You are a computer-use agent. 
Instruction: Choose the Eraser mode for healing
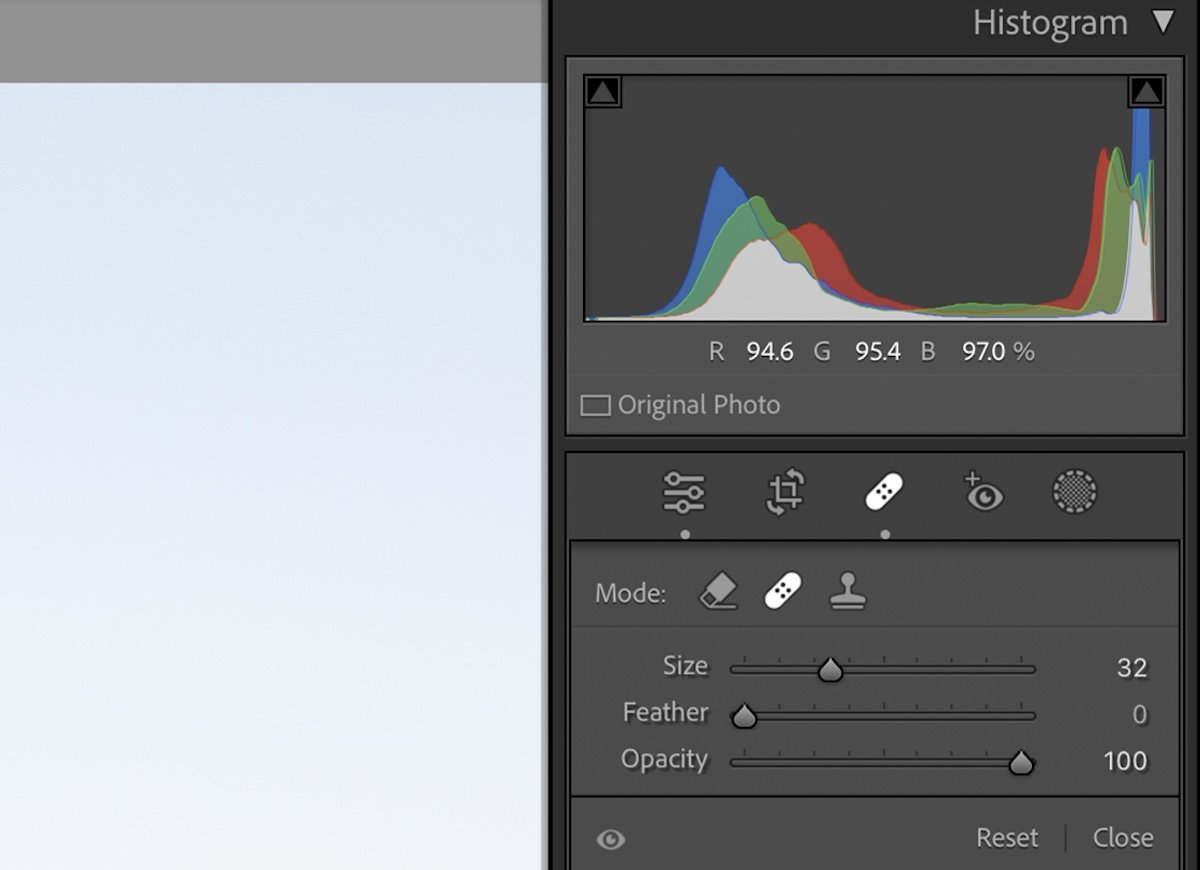718,592
